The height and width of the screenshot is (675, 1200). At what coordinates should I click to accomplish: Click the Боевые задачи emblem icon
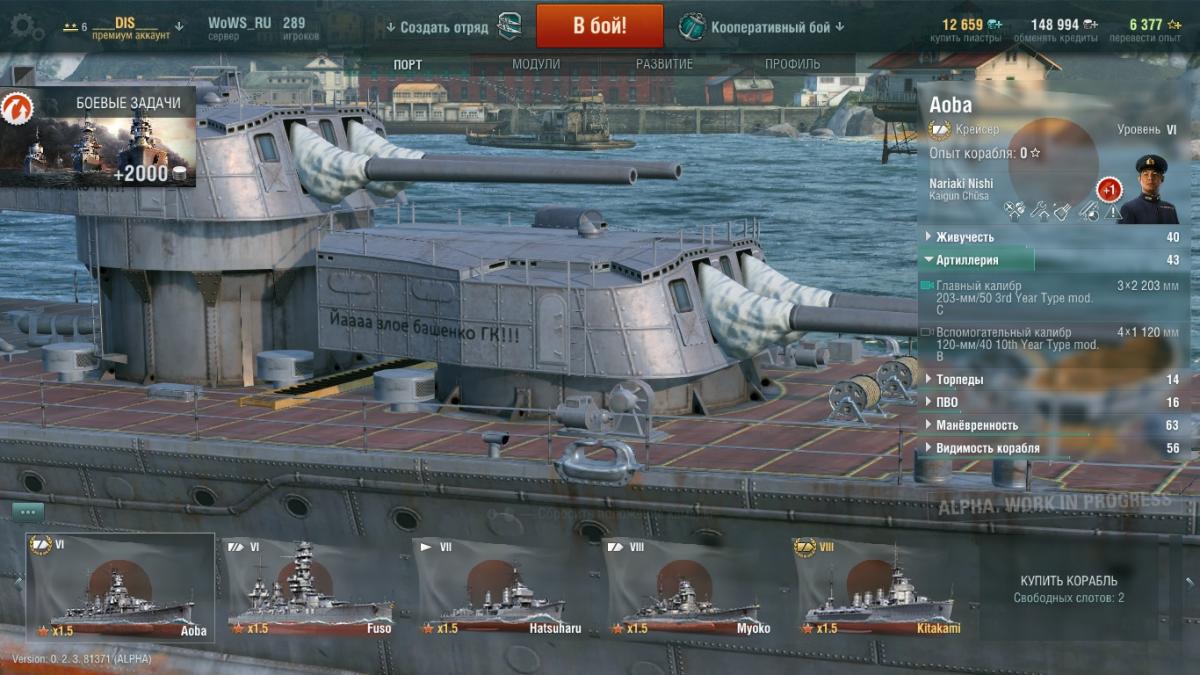pos(17,107)
